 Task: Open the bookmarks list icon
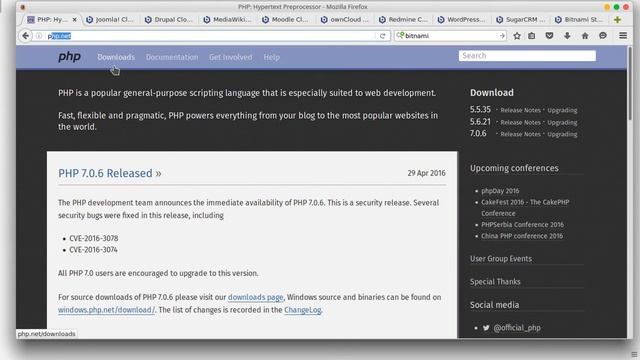point(531,36)
